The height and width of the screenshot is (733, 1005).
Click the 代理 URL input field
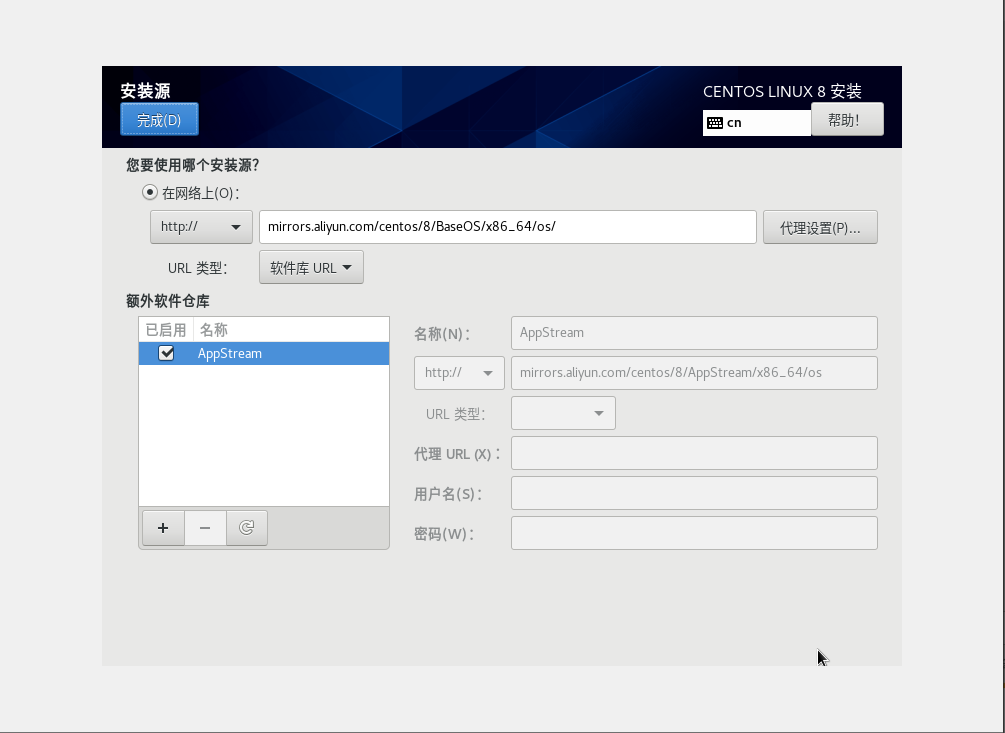[694, 453]
